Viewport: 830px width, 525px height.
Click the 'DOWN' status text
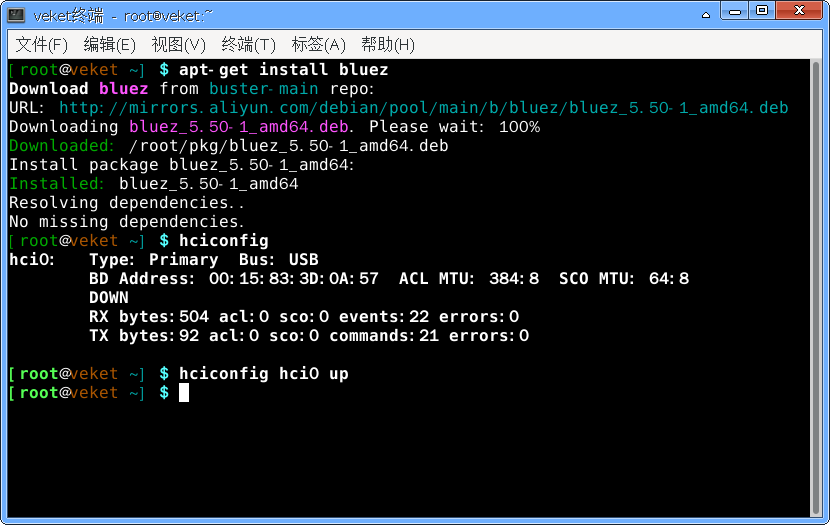point(109,297)
